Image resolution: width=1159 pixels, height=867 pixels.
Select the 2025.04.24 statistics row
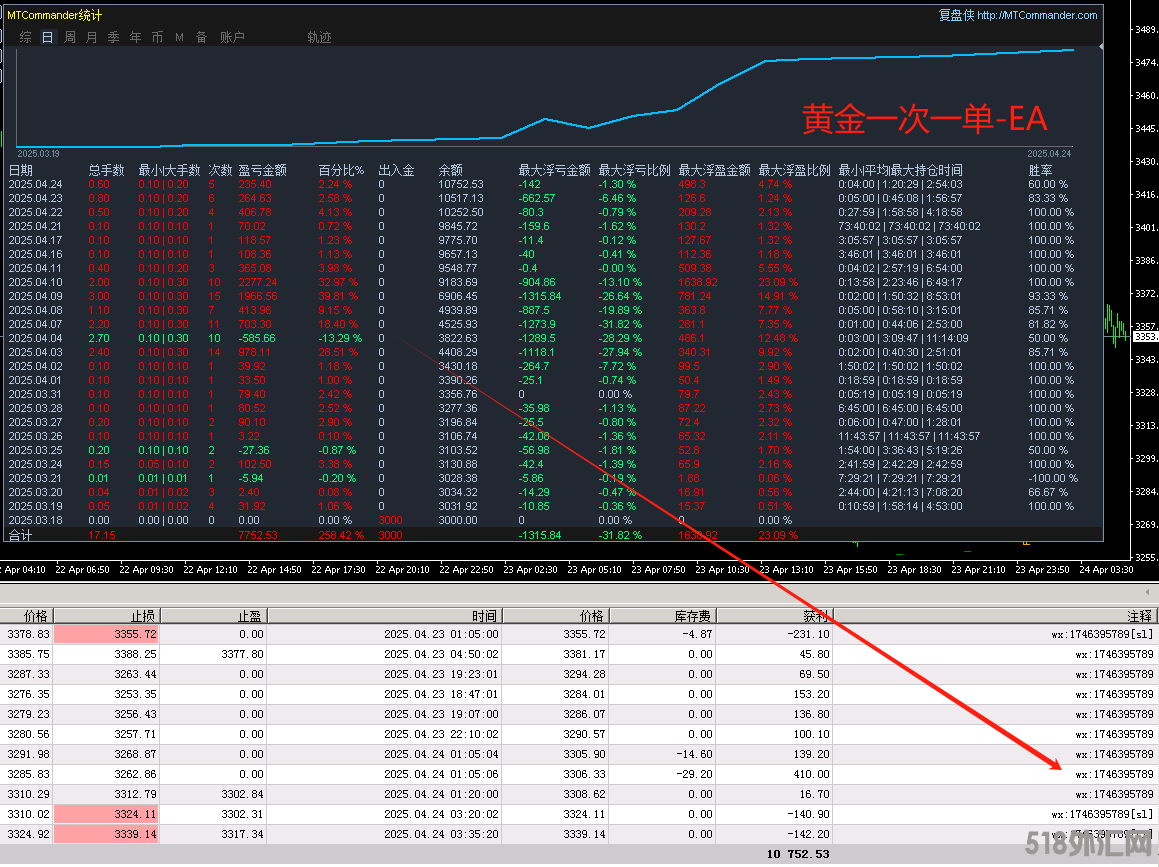click(x=554, y=184)
